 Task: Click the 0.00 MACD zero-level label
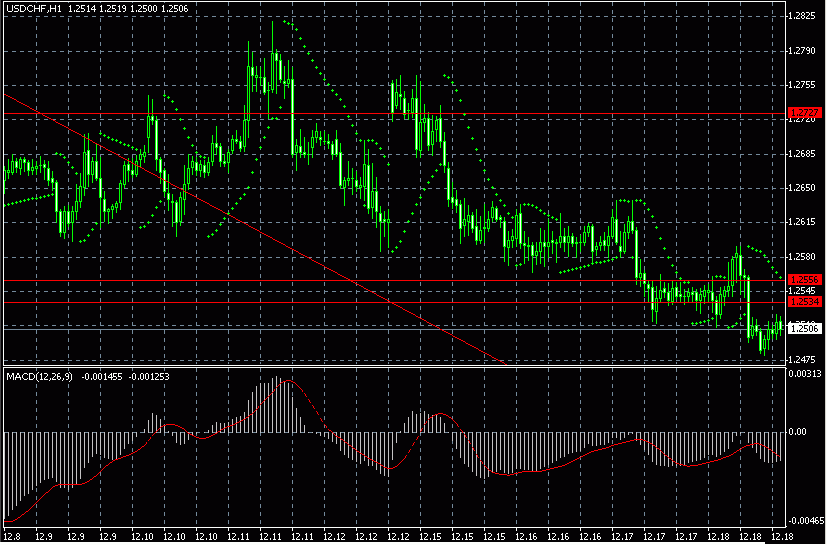pos(797,432)
